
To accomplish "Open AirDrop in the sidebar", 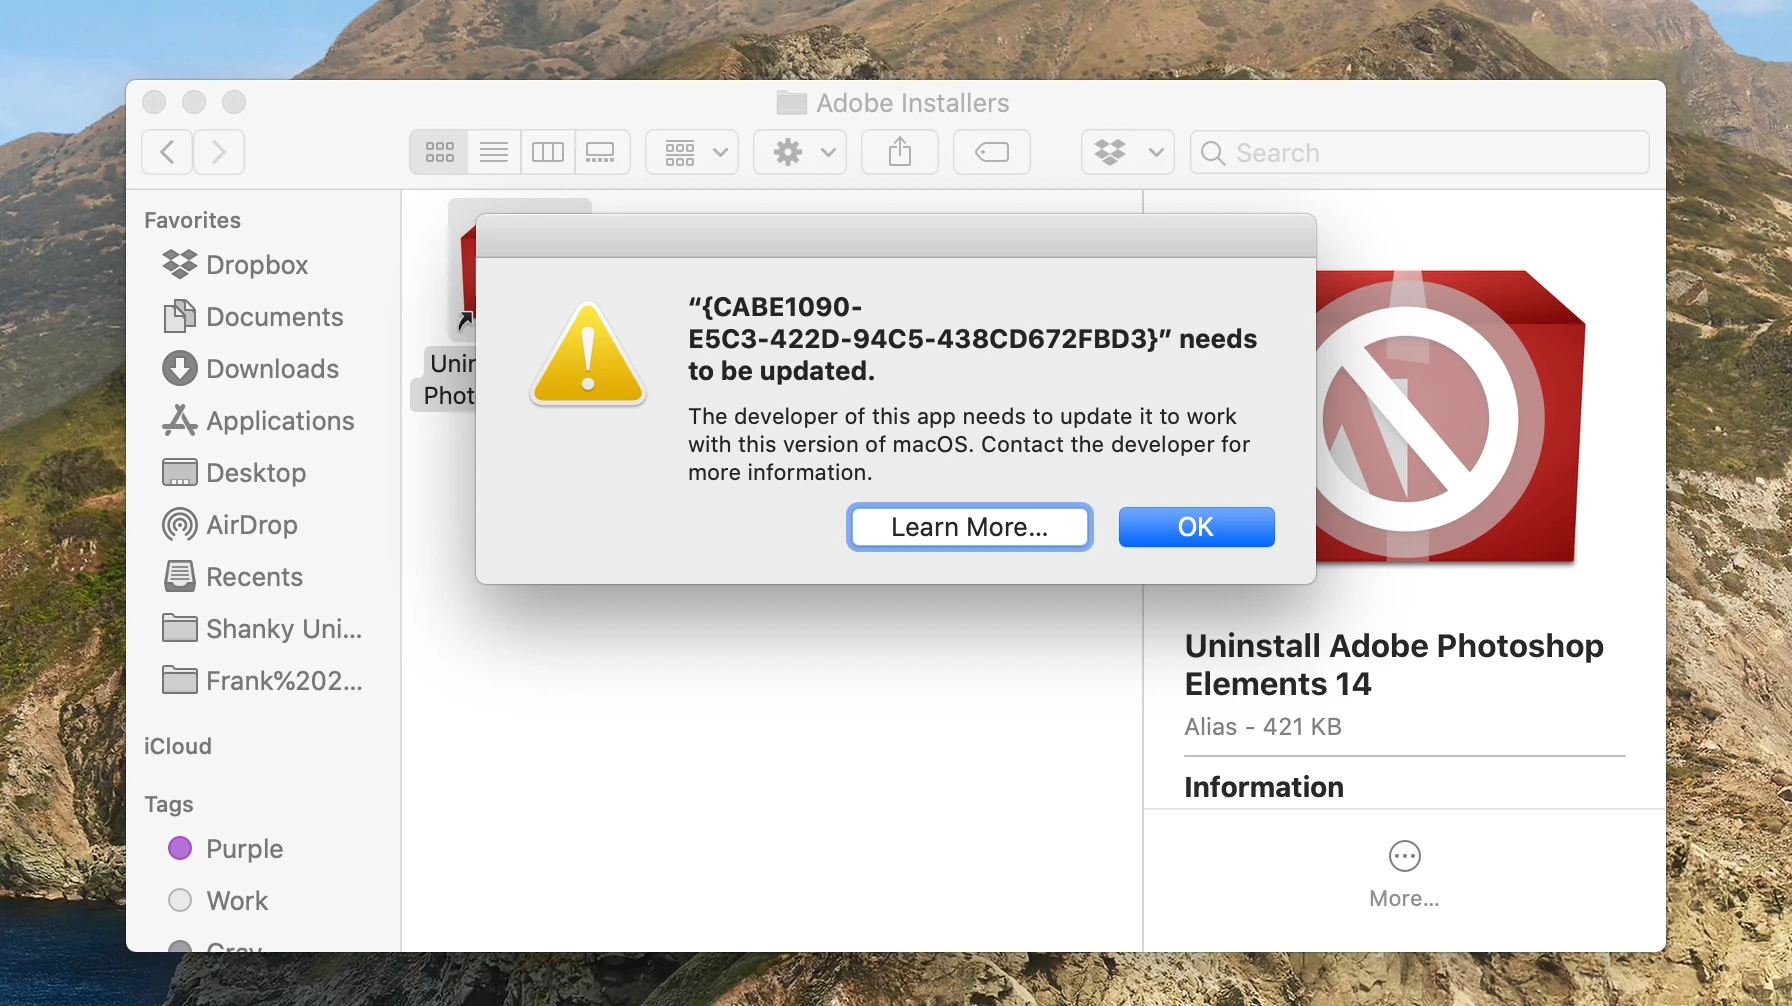I will point(230,524).
